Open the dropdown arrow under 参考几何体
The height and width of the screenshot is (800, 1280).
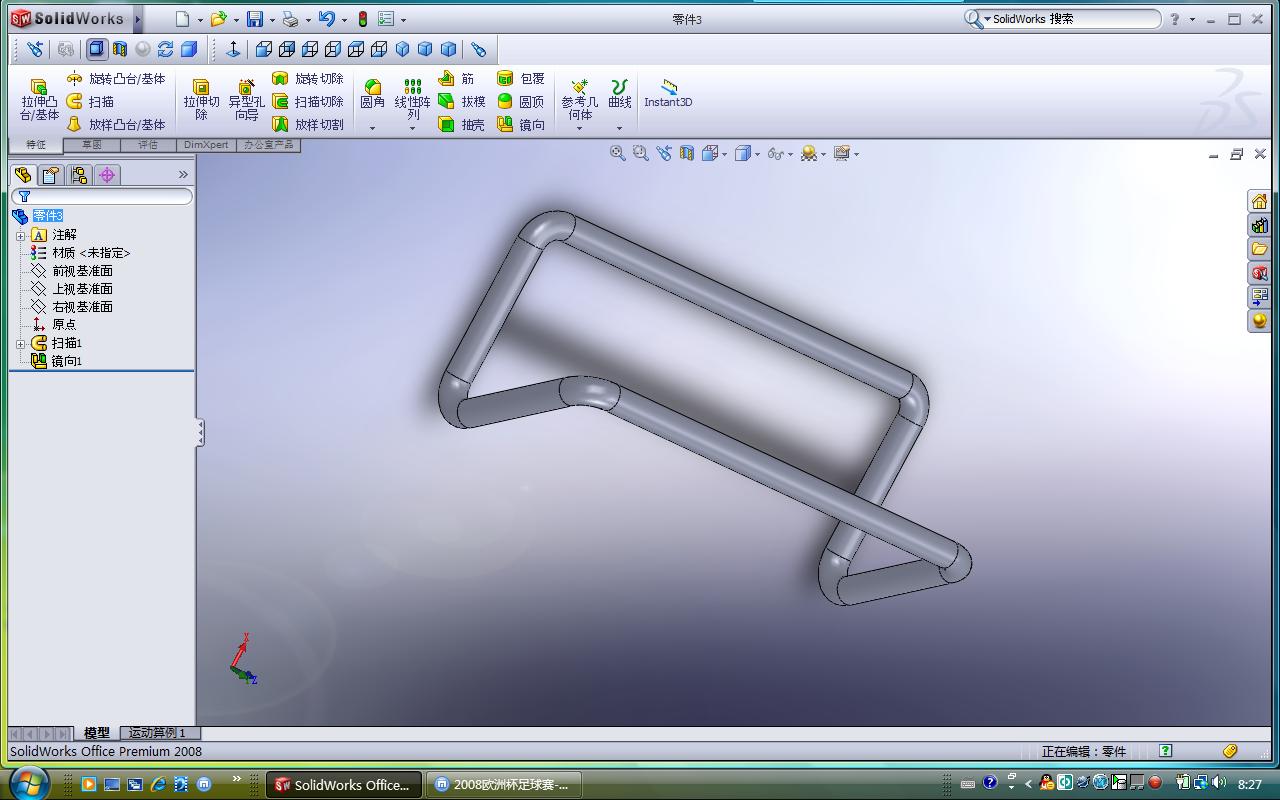pyautogui.click(x=579, y=128)
